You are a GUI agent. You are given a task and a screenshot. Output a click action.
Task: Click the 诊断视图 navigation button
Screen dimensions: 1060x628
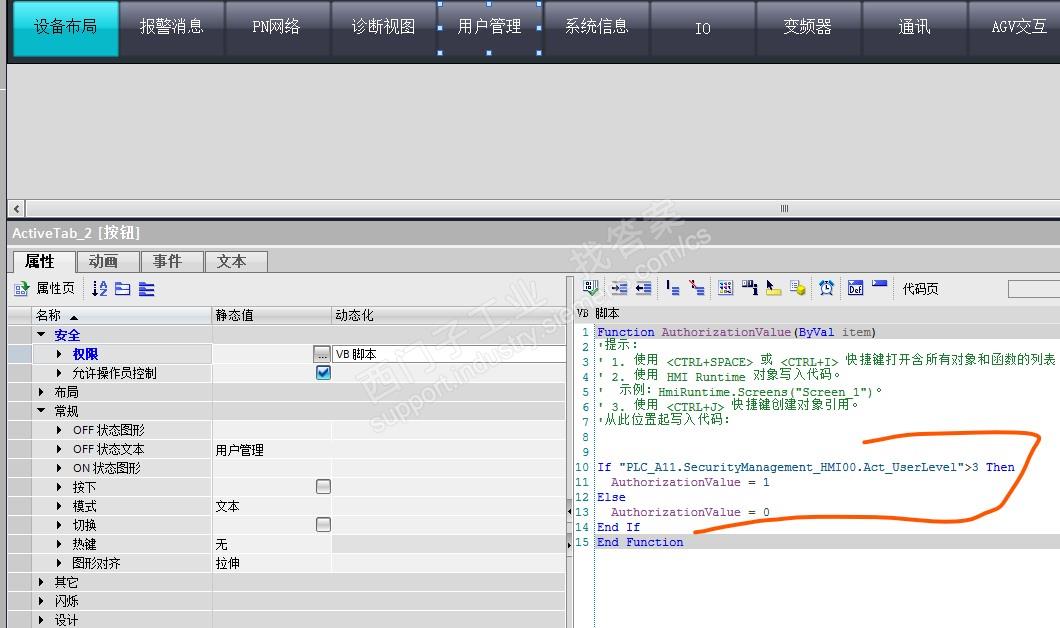click(x=383, y=27)
